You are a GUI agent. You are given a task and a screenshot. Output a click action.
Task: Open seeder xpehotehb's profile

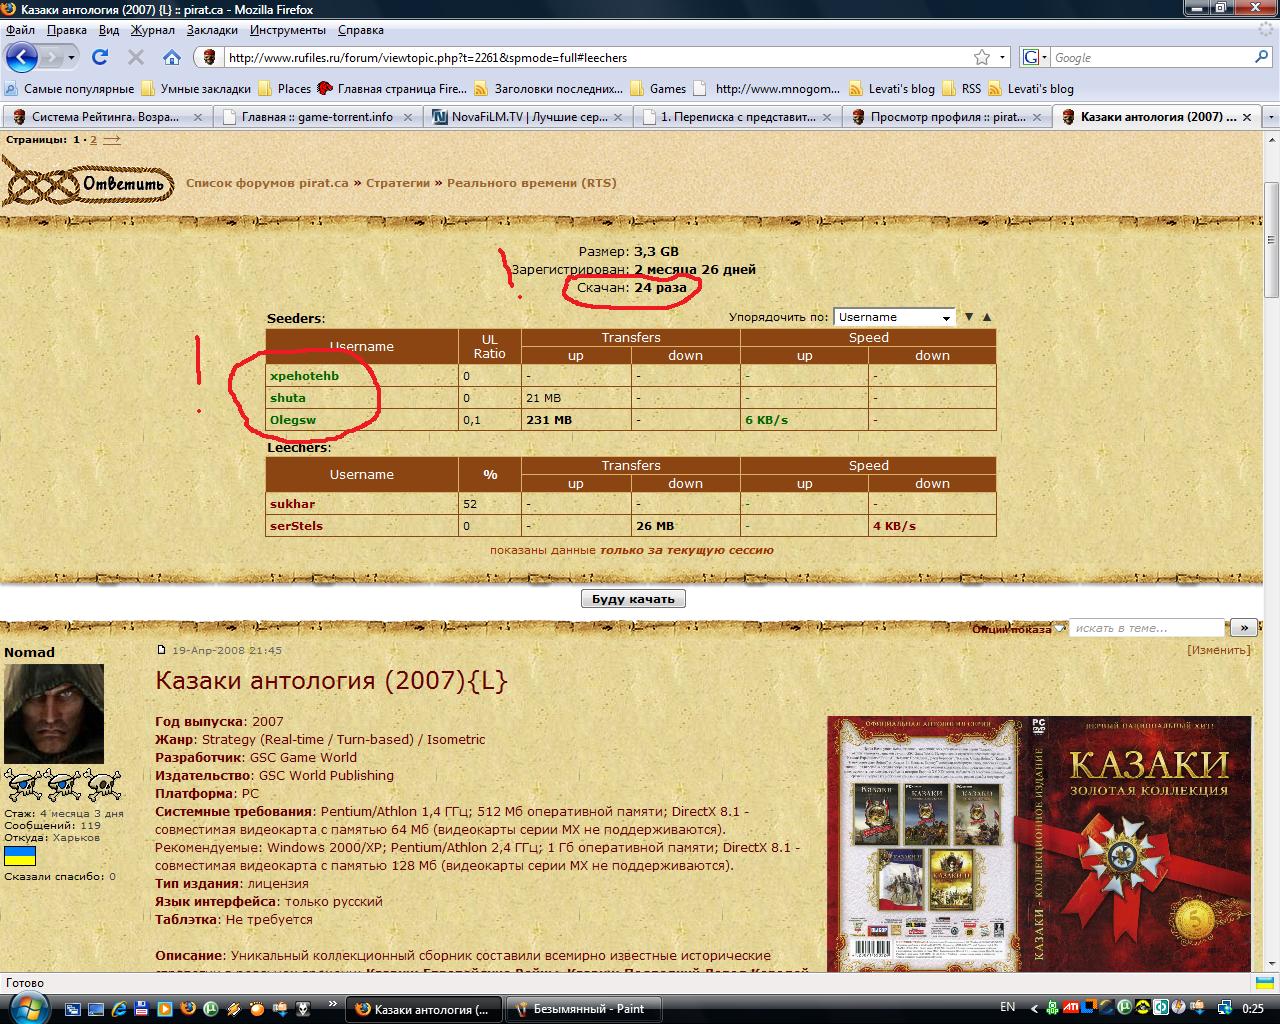point(304,376)
